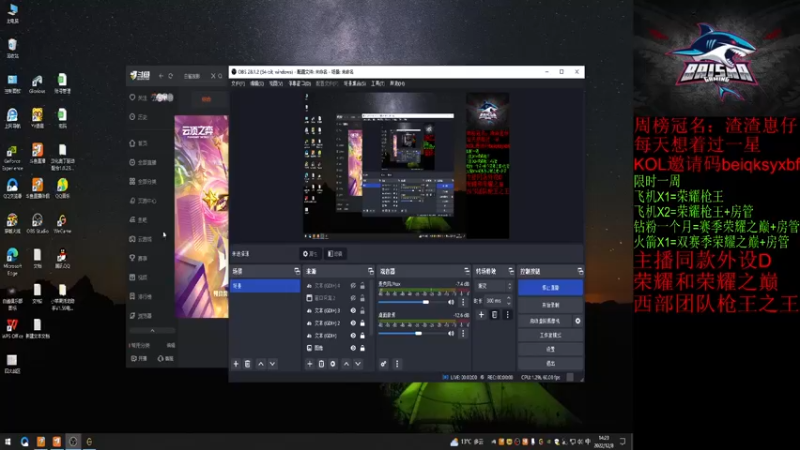
Task: Delete selected source with trash icon
Action: (x=321, y=364)
